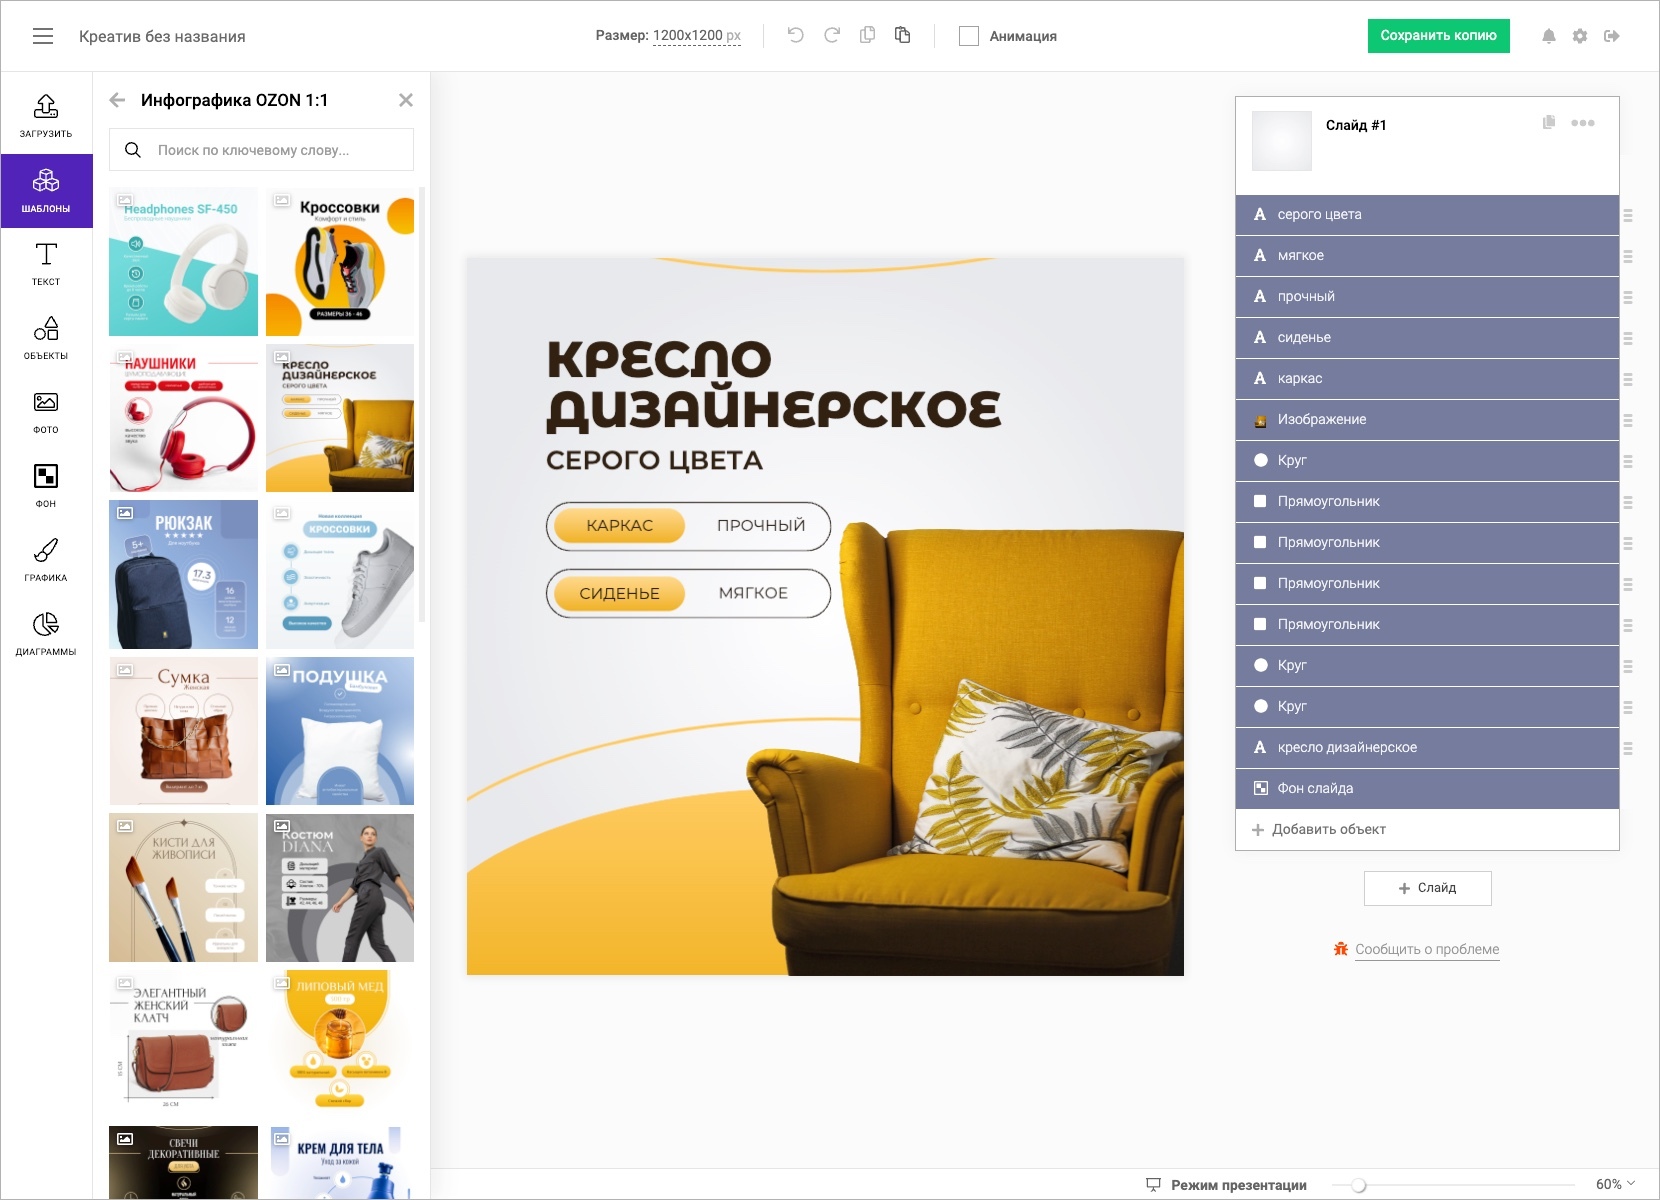Viewport: 1660px width, 1200px height.
Task: Click the paste icon in top toolbar
Action: click(x=902, y=36)
